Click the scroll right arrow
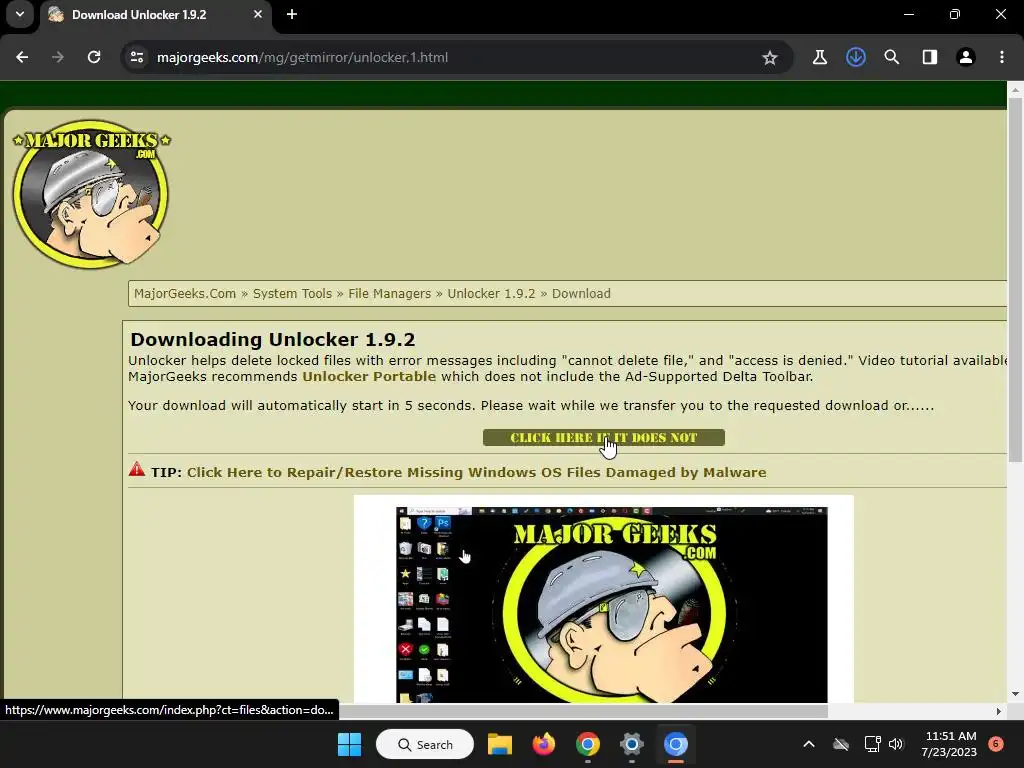This screenshot has height=768, width=1024. click(x=999, y=711)
